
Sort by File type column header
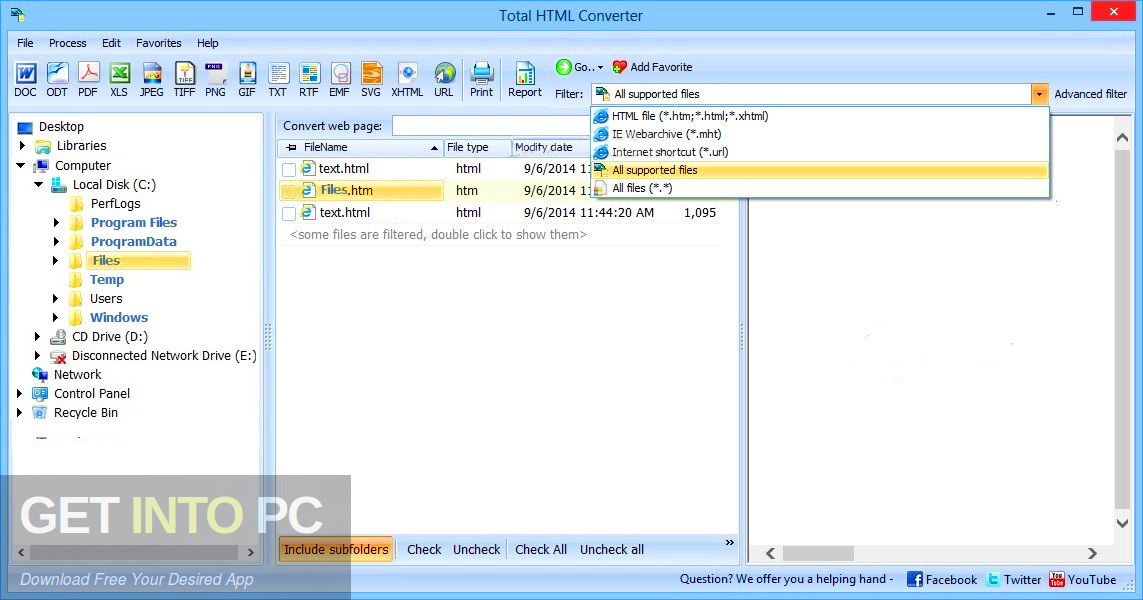pyautogui.click(x=477, y=147)
